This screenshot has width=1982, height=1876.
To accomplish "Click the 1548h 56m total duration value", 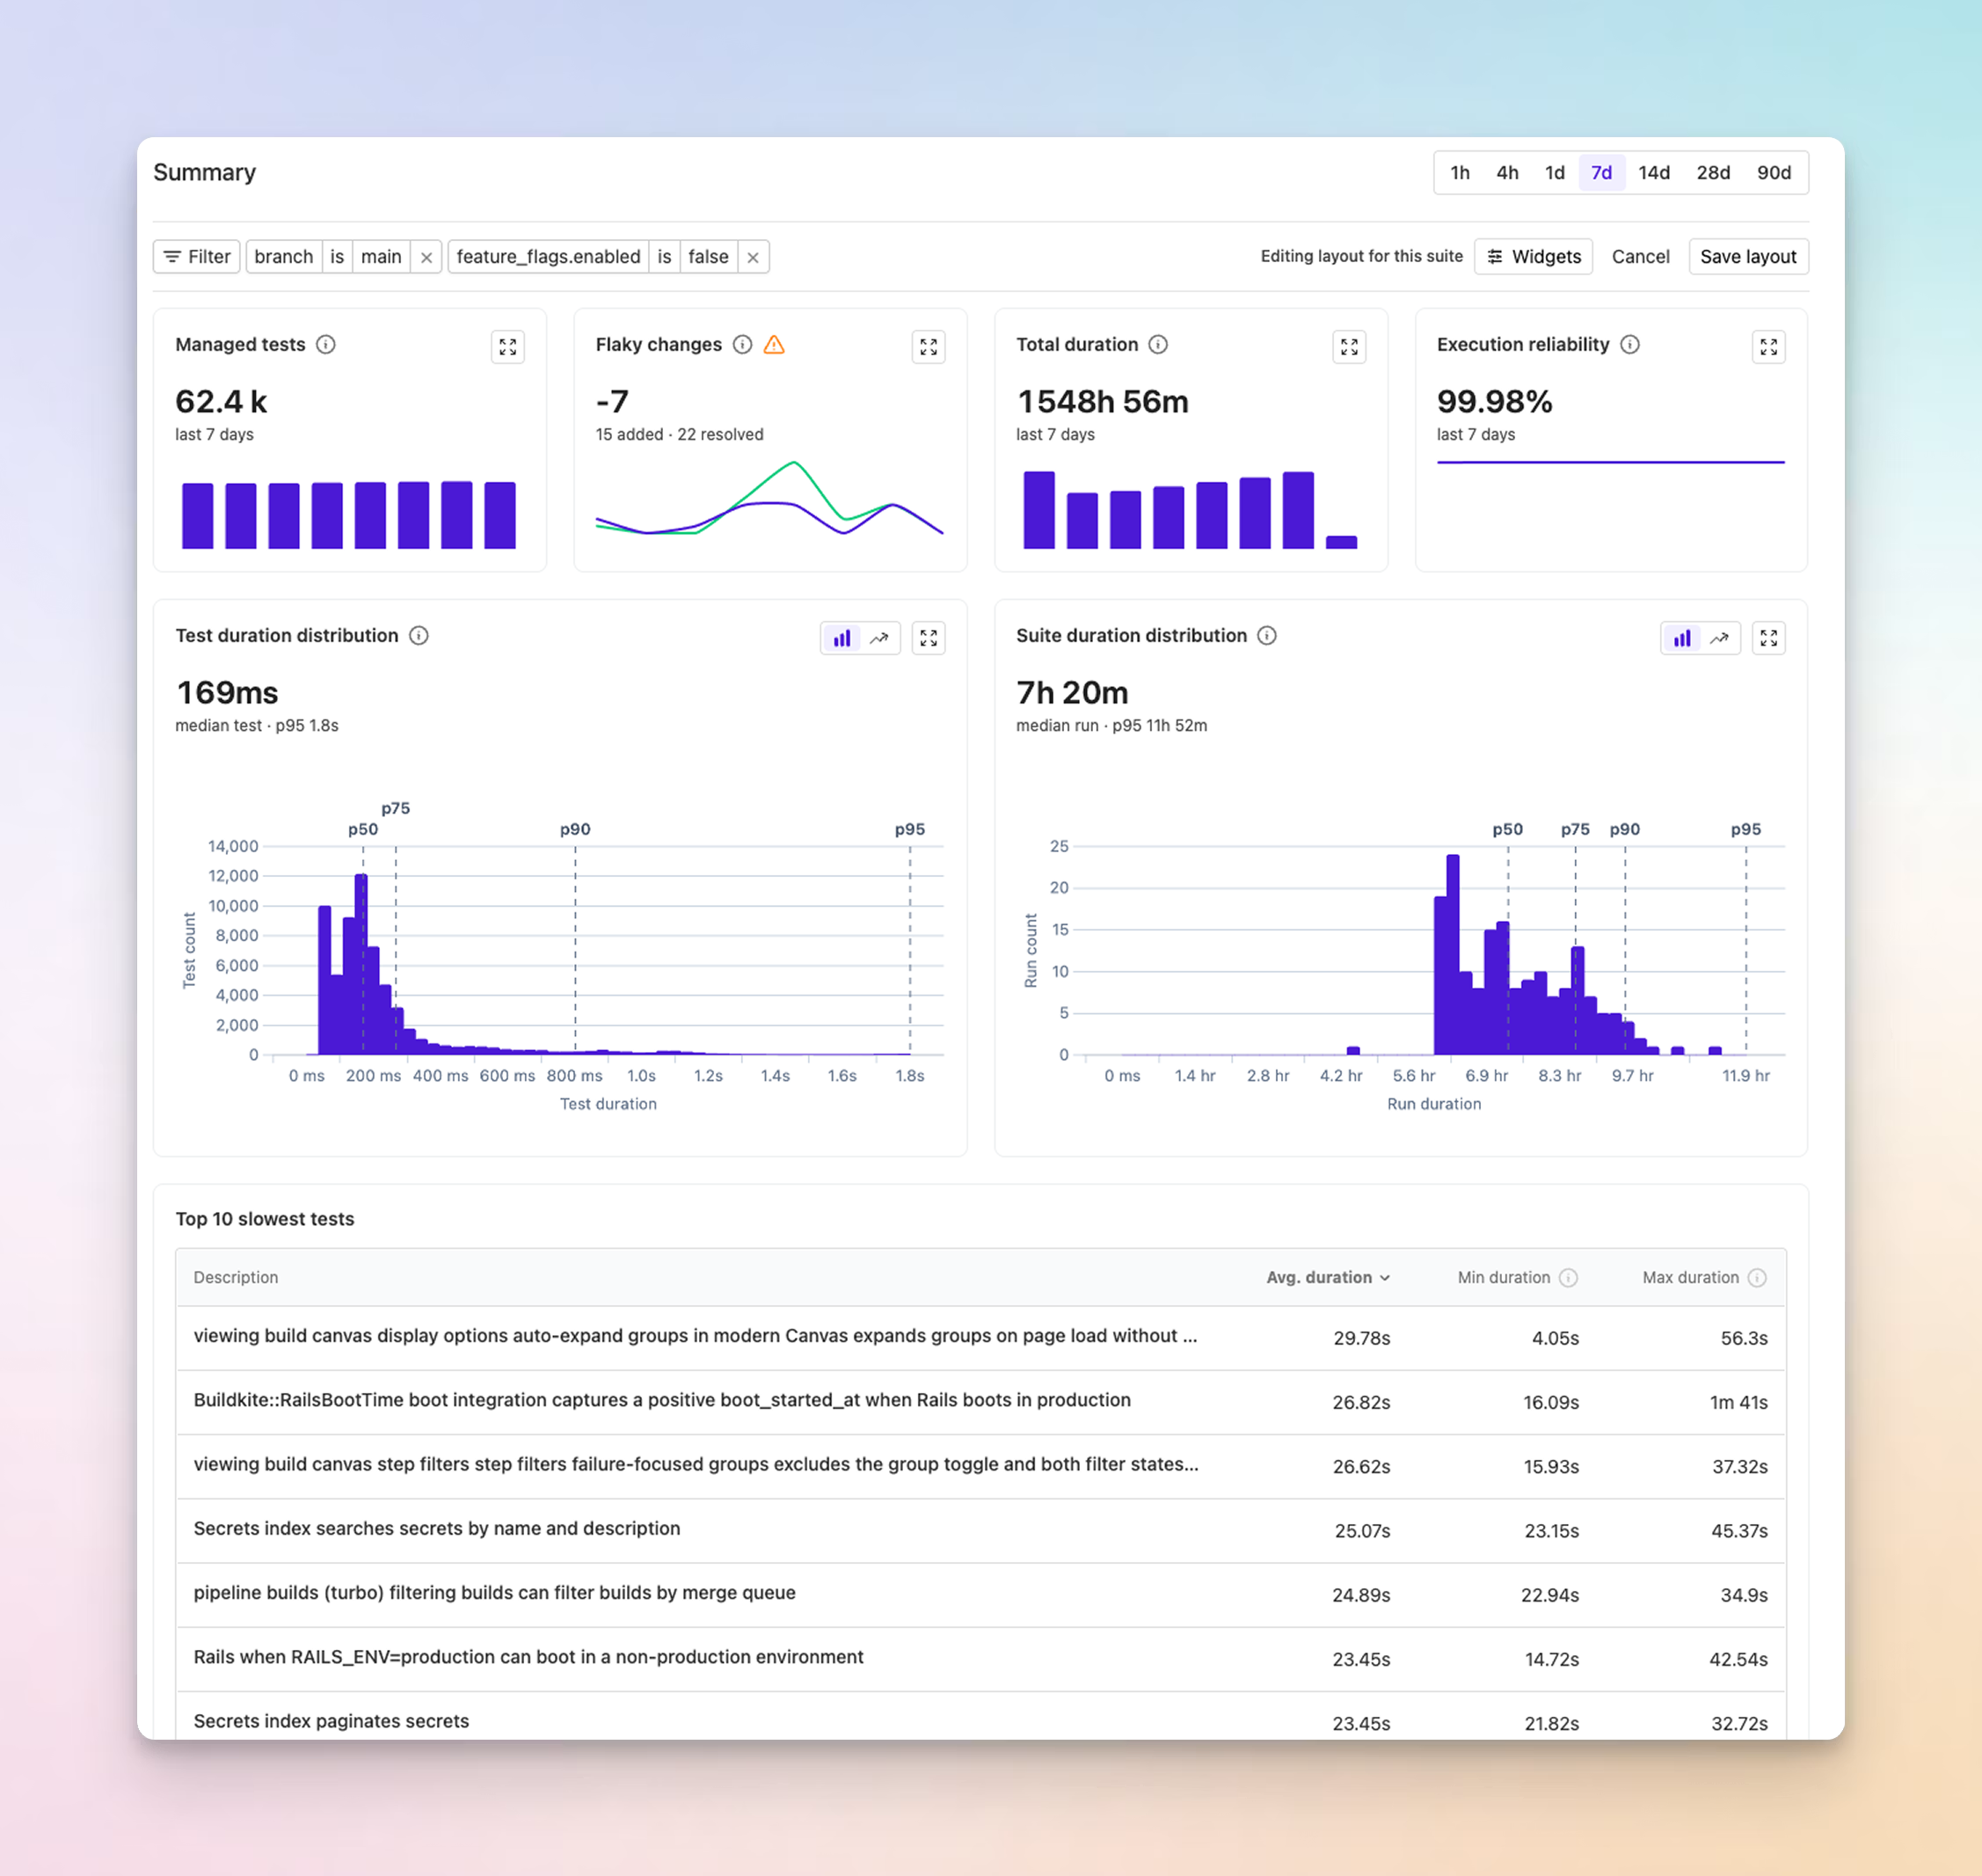I will pos(1102,402).
